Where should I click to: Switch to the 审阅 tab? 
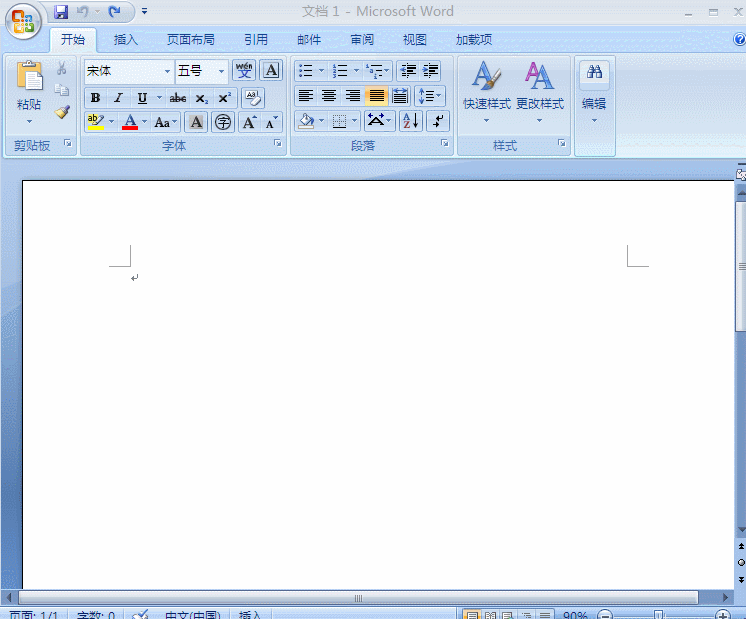click(x=362, y=40)
